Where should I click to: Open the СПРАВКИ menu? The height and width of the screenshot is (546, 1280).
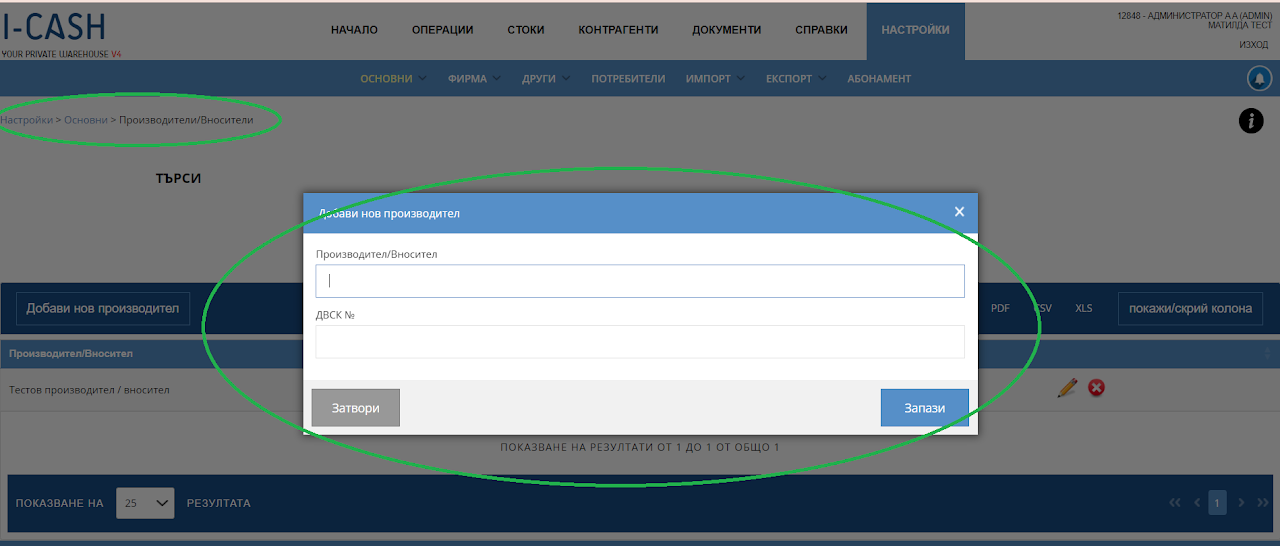821,30
